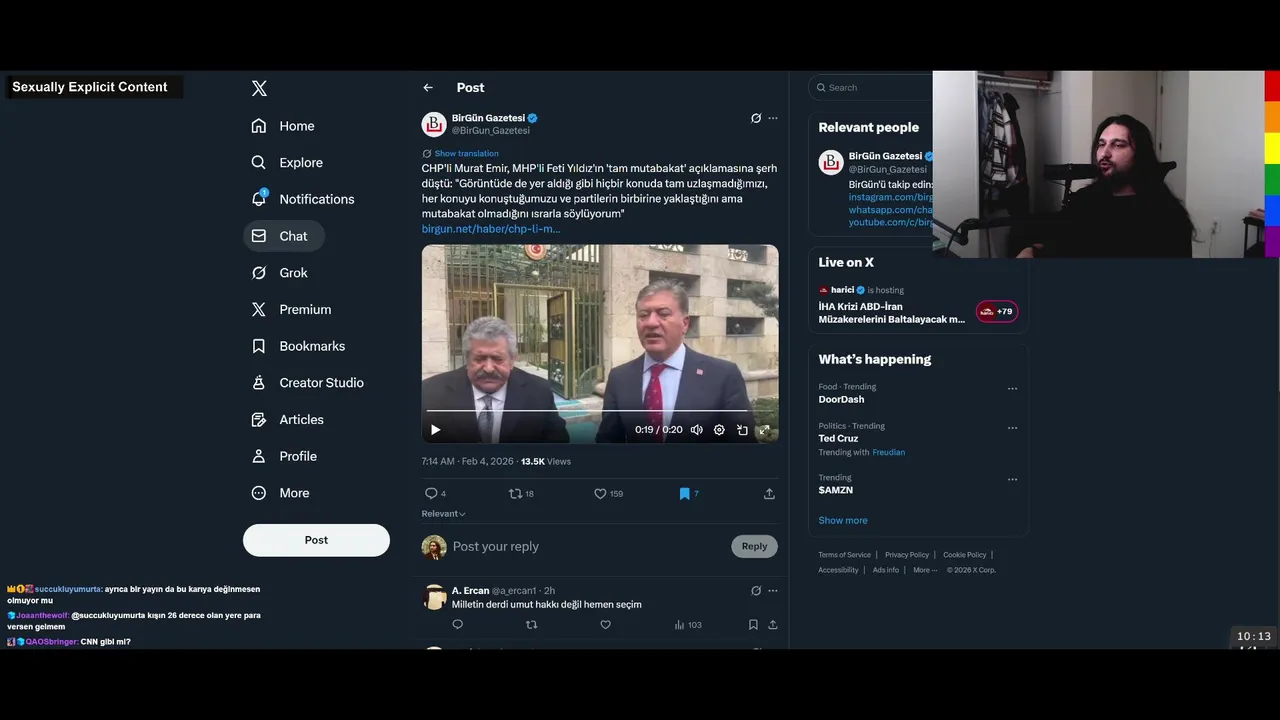Open A. Ercan's profile avatar
The image size is (1280, 720).
434,597
